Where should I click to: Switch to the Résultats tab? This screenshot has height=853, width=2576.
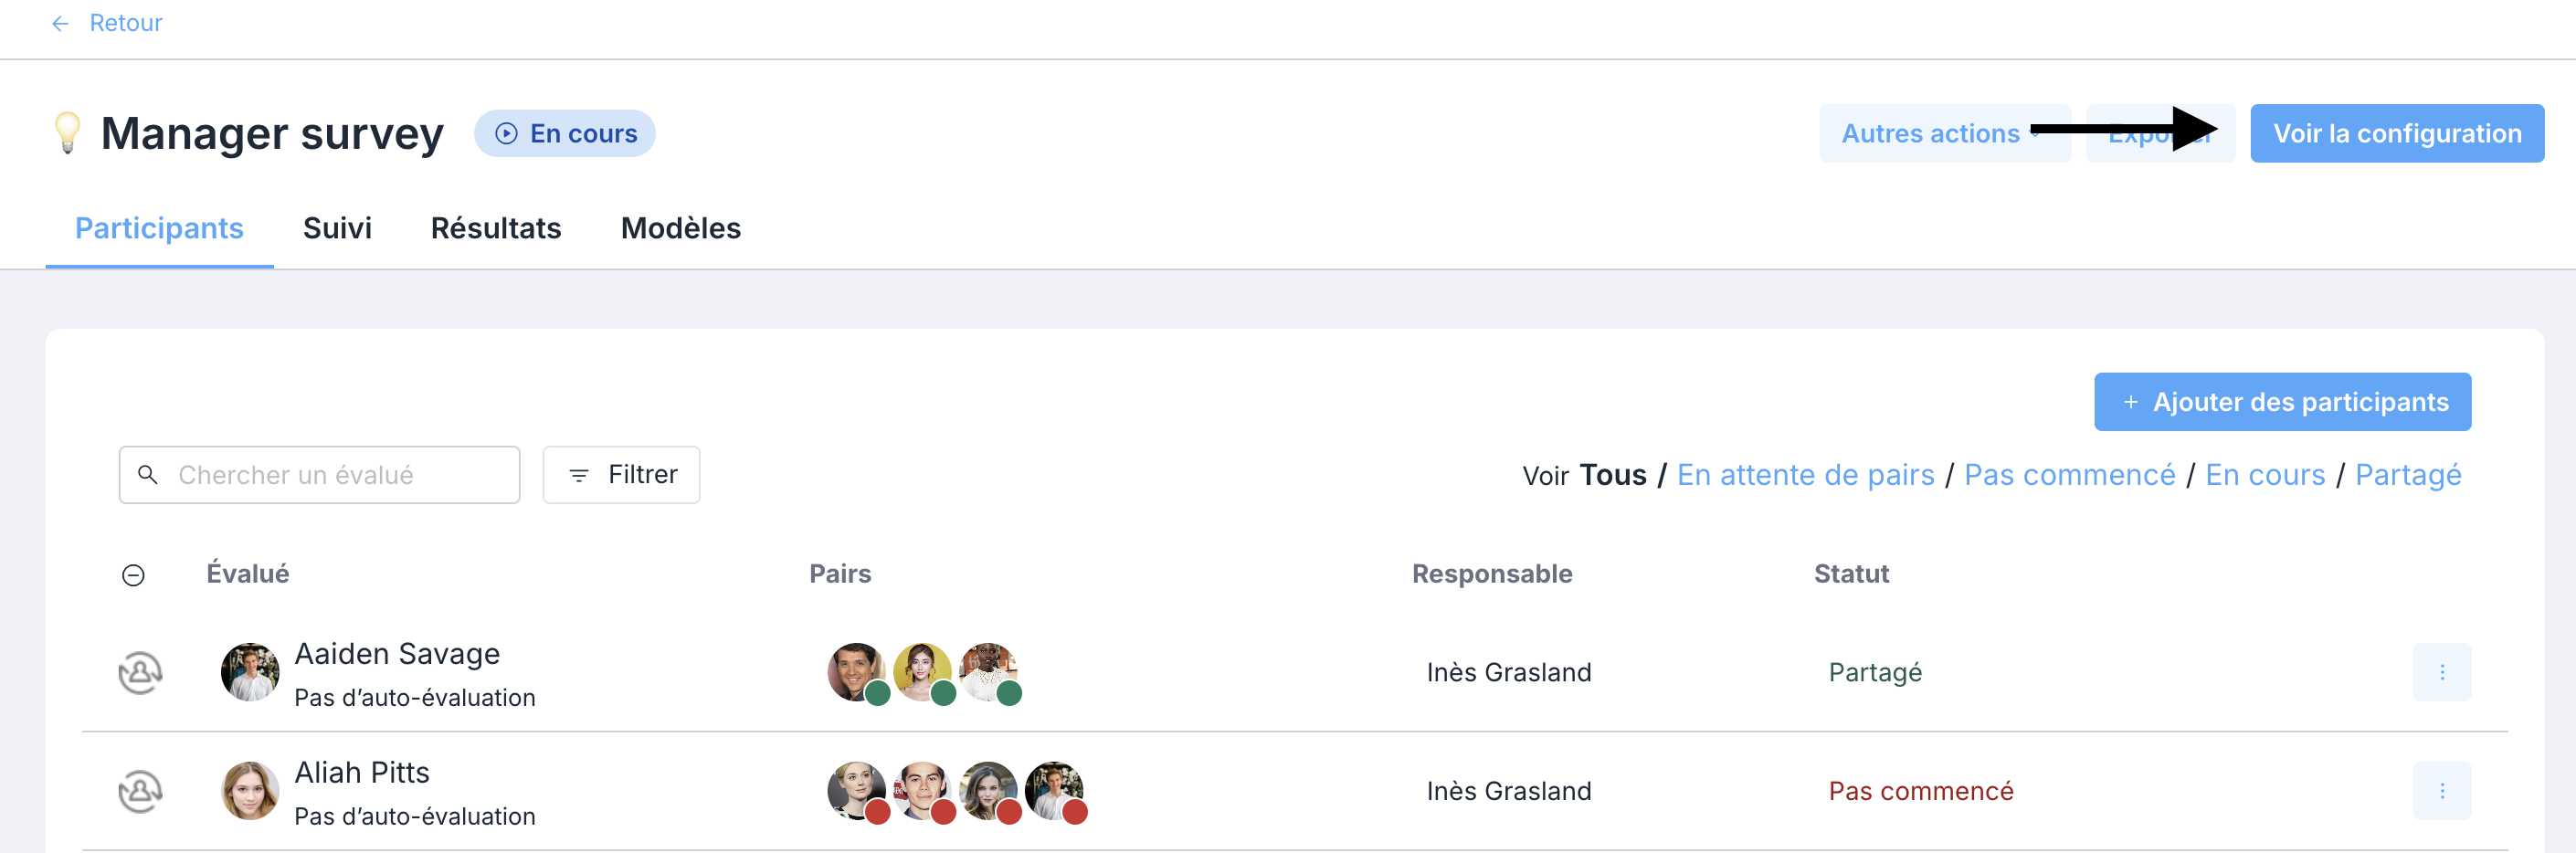point(496,228)
